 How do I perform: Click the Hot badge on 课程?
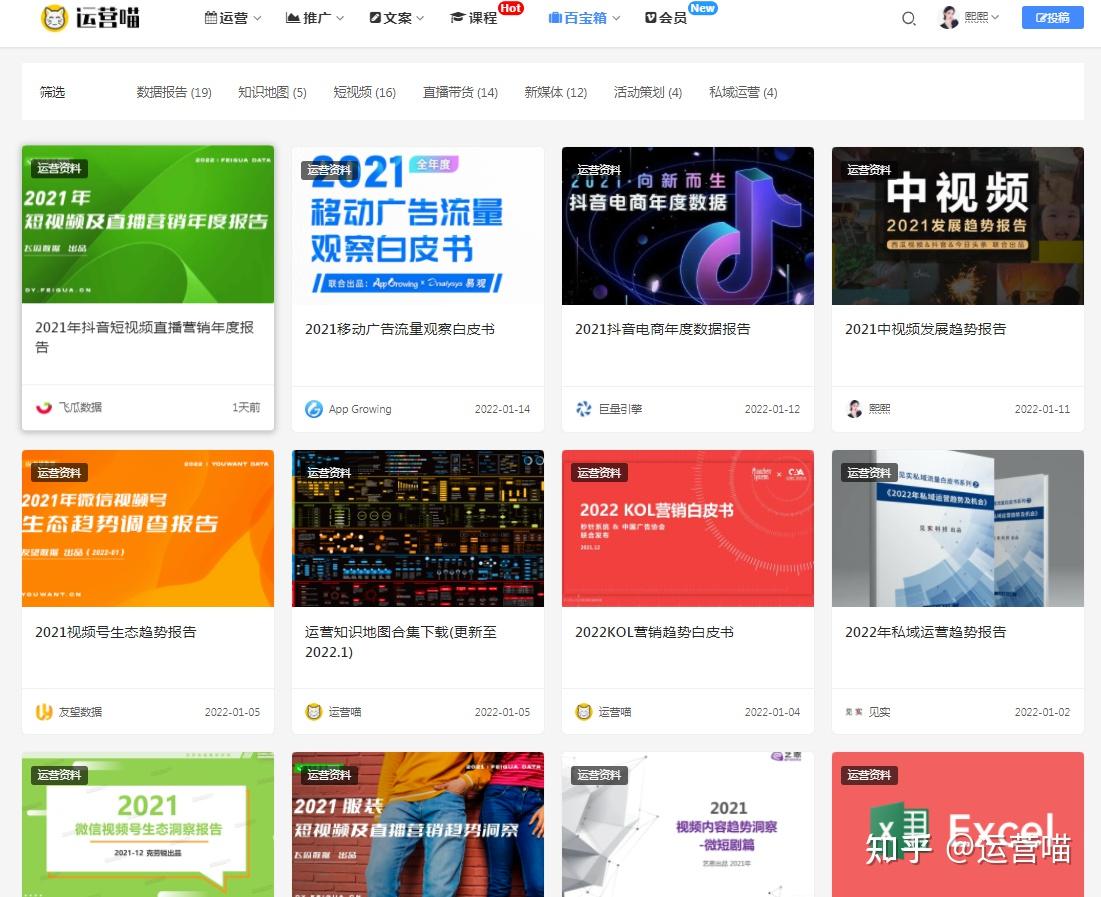(510, 8)
